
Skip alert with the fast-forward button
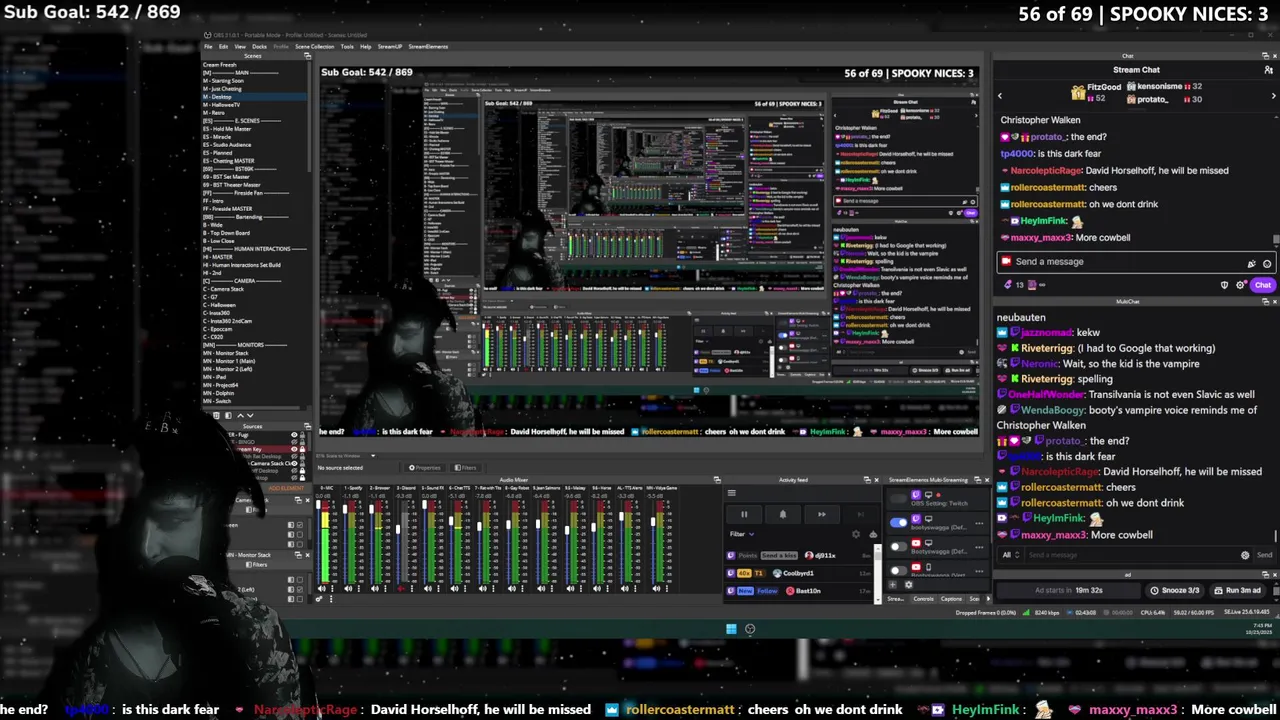pos(822,514)
